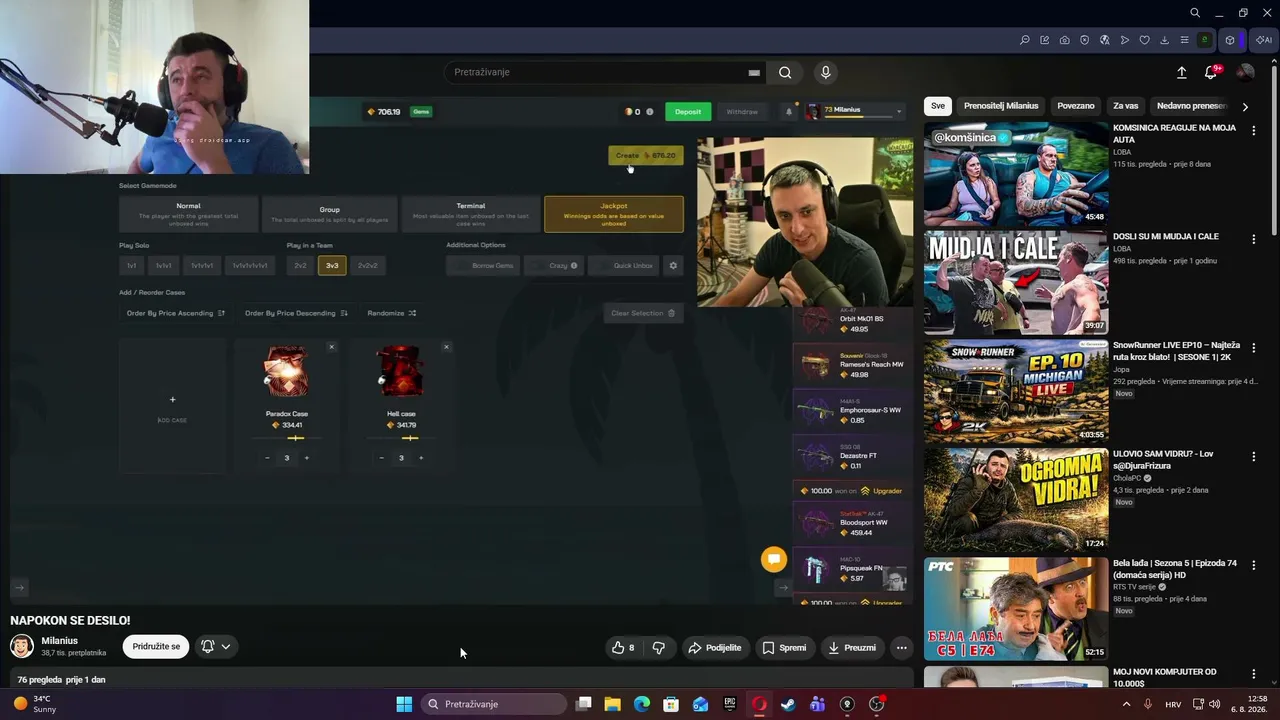This screenshot has height=720, width=1280.
Task: Select the Sve filter chip
Action: [x=937, y=106]
